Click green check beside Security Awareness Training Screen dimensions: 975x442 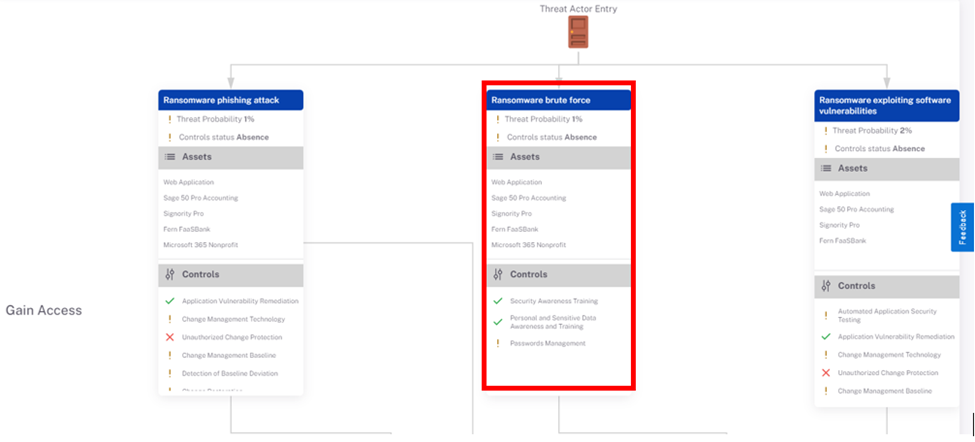497,301
